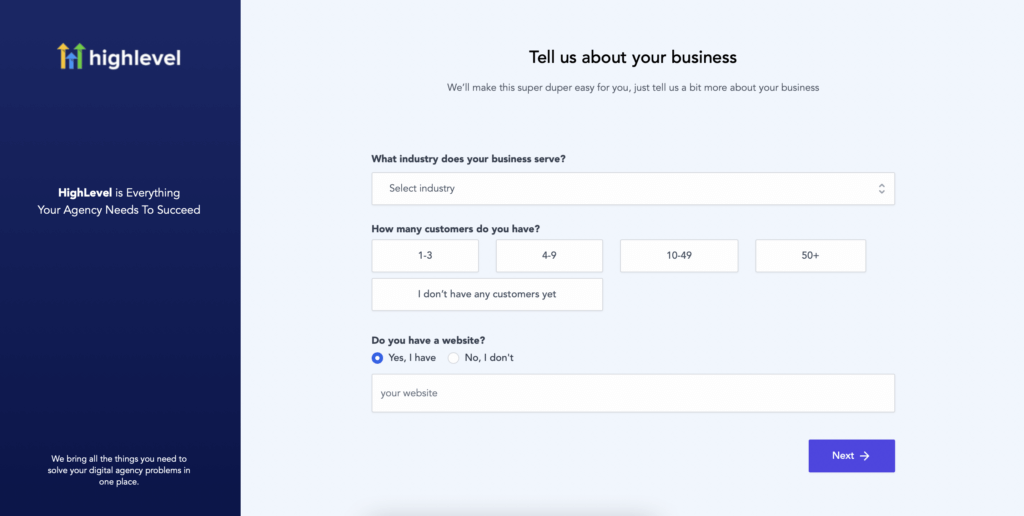Open the Select industry dropdown
Screen dimensions: 1024x516
[x=633, y=189]
